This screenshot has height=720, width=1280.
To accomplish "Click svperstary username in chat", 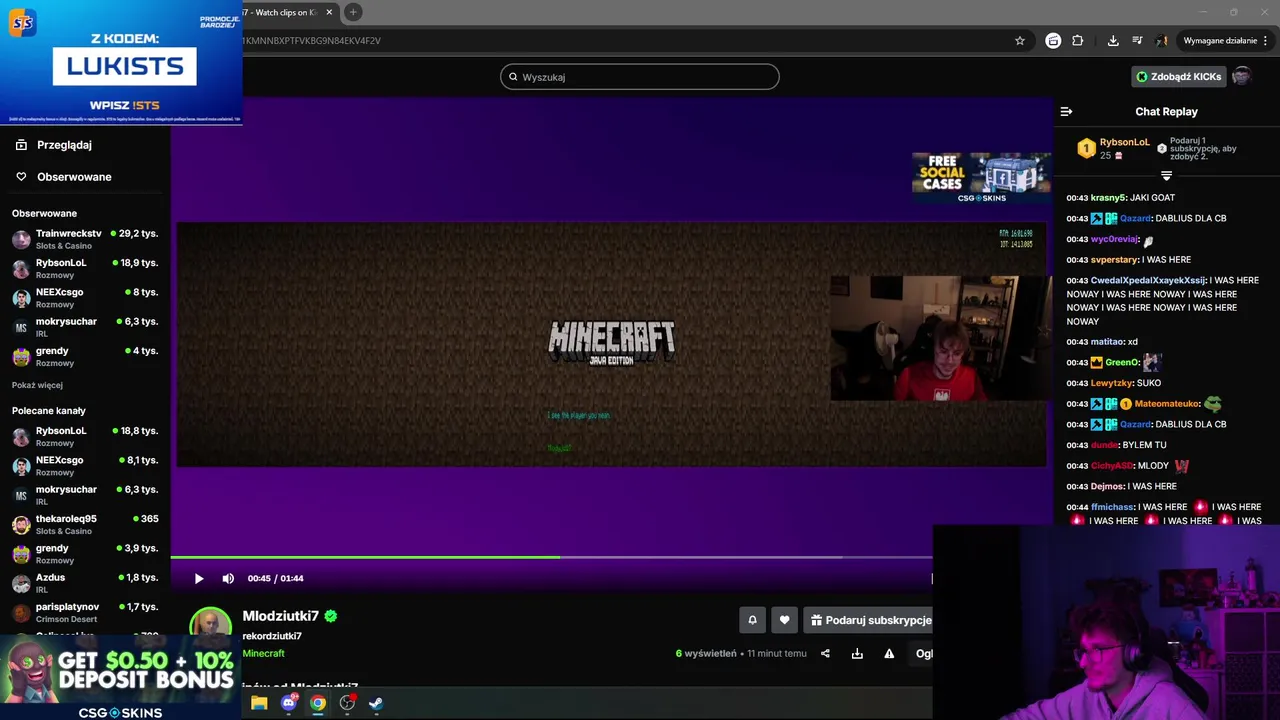I will (x=1114, y=260).
